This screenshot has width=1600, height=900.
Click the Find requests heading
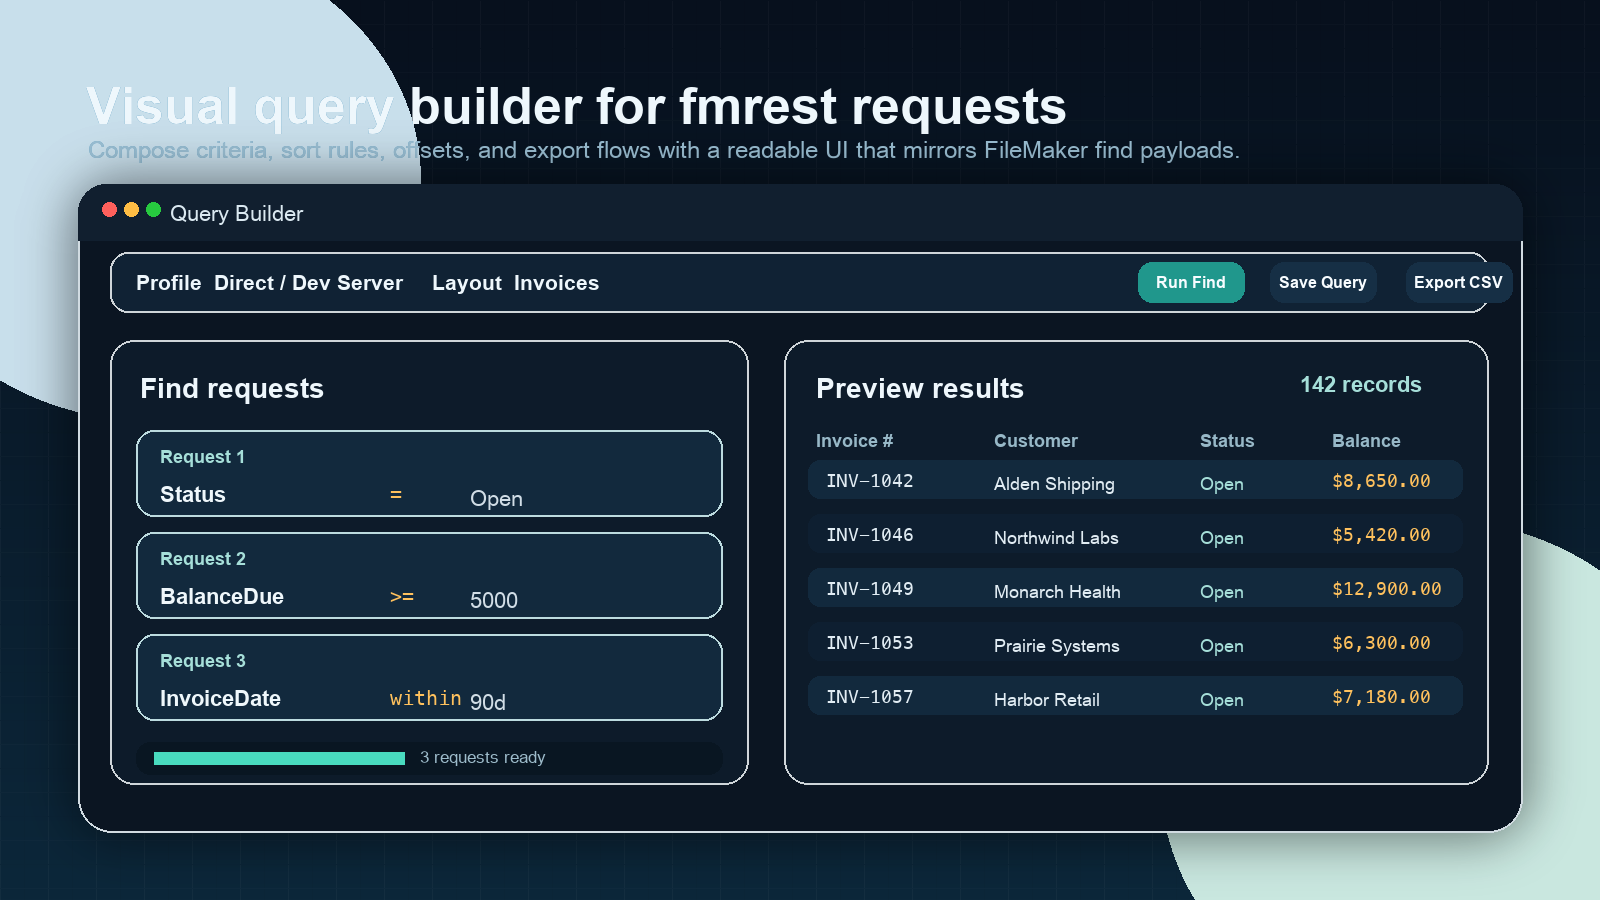coord(232,389)
